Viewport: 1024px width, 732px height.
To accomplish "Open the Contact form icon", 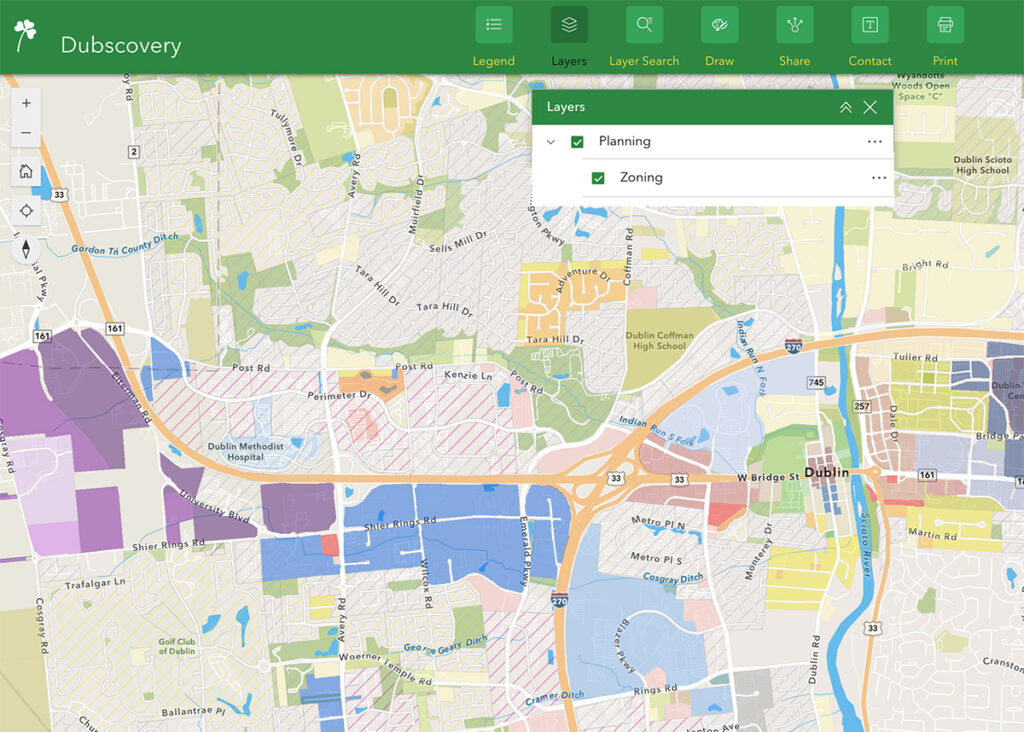I will pyautogui.click(x=870, y=25).
